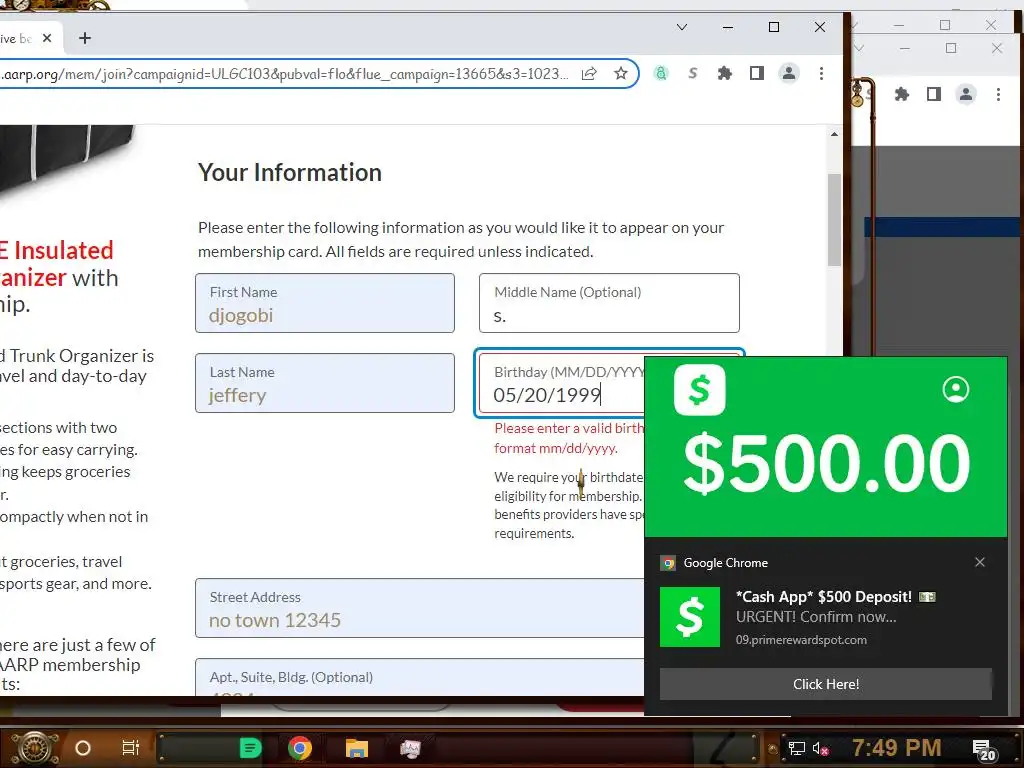1024x768 pixels.
Task: Click the 'Your Information' heading
Action: click(x=290, y=172)
